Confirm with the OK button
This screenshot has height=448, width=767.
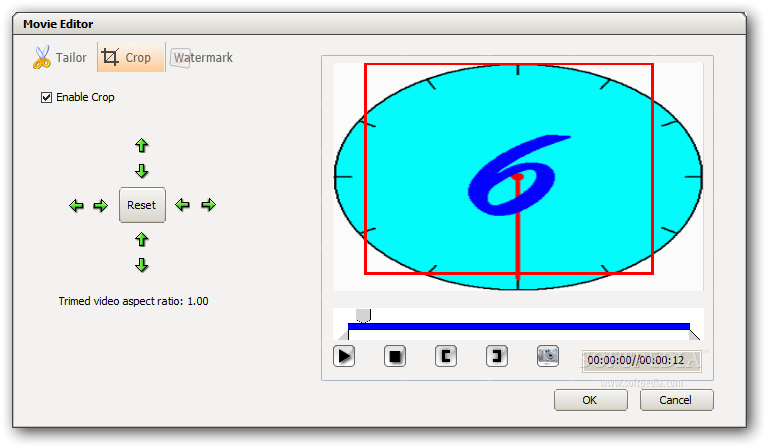pos(590,400)
